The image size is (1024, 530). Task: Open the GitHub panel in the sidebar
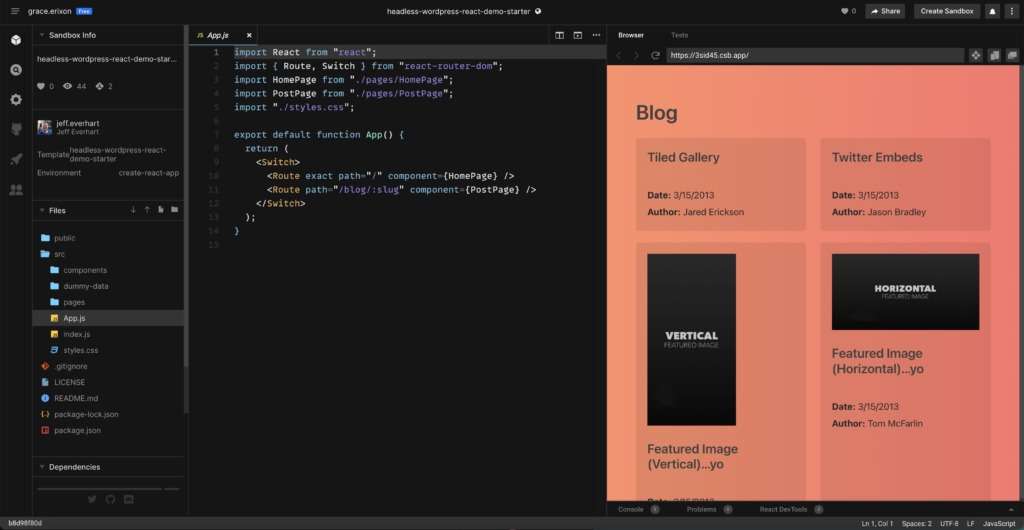(x=16, y=129)
